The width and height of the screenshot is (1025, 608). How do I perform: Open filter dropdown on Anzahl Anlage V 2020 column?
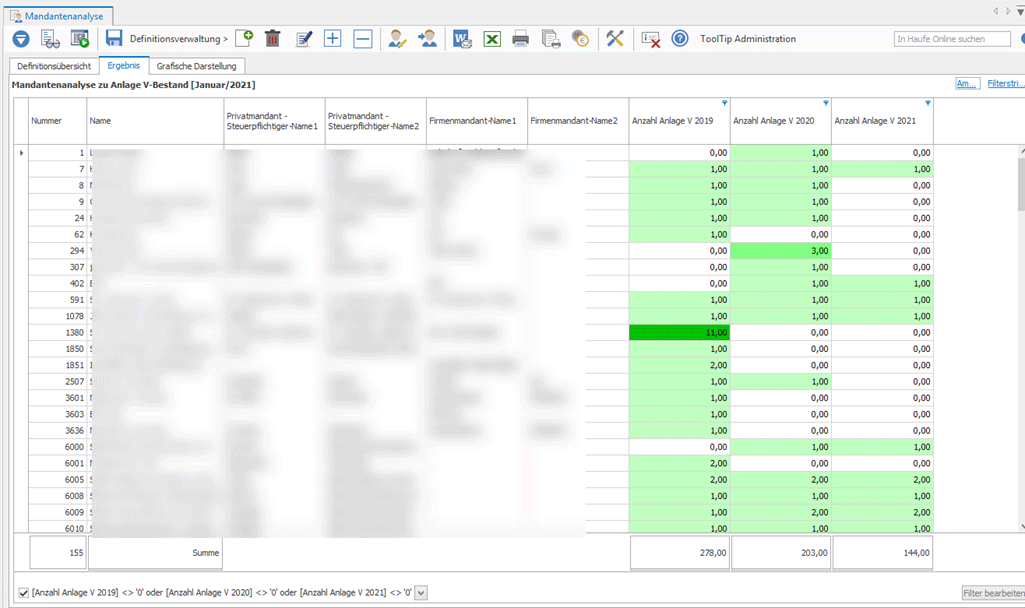click(825, 103)
